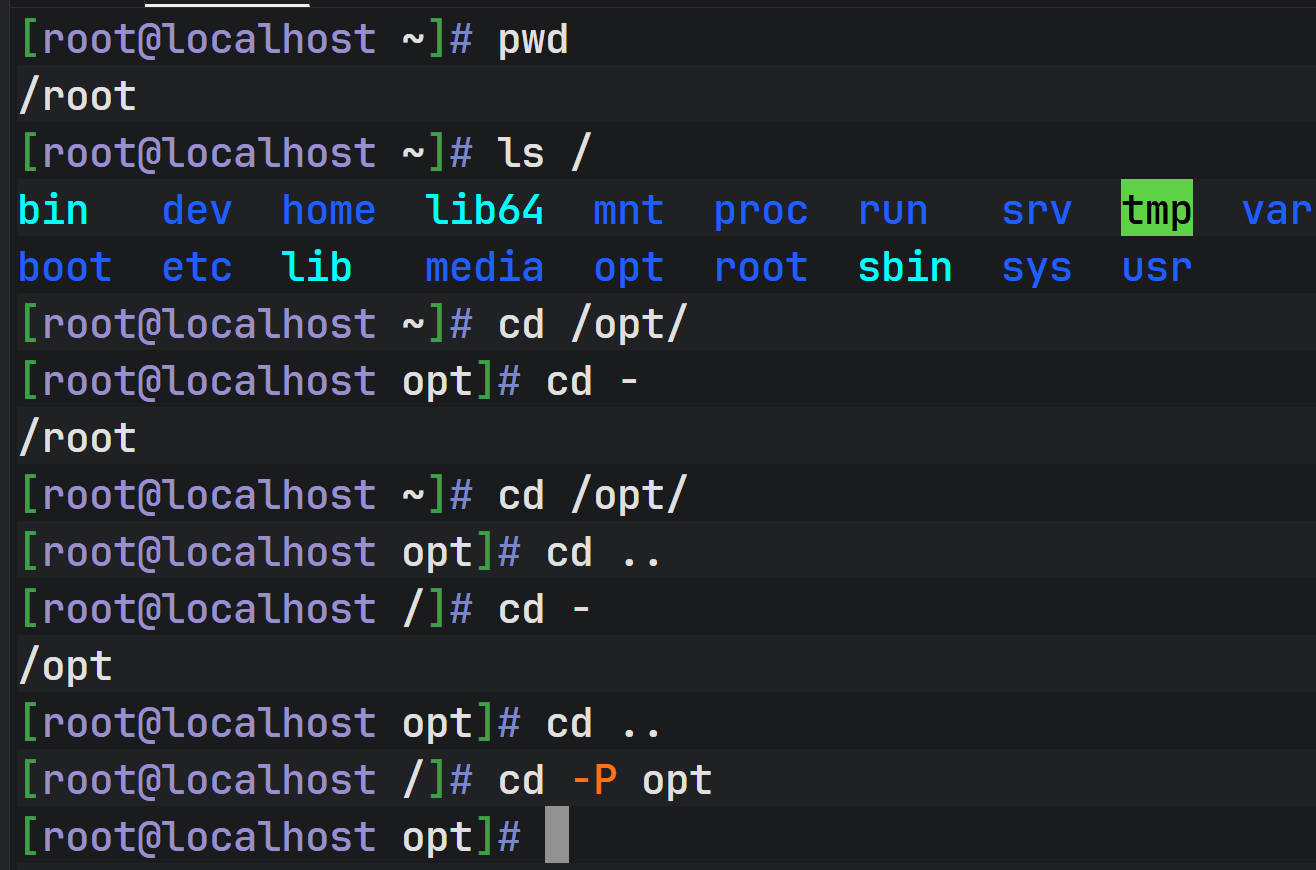Click the sys directory entry
This screenshot has height=870, width=1316.
1037,269
